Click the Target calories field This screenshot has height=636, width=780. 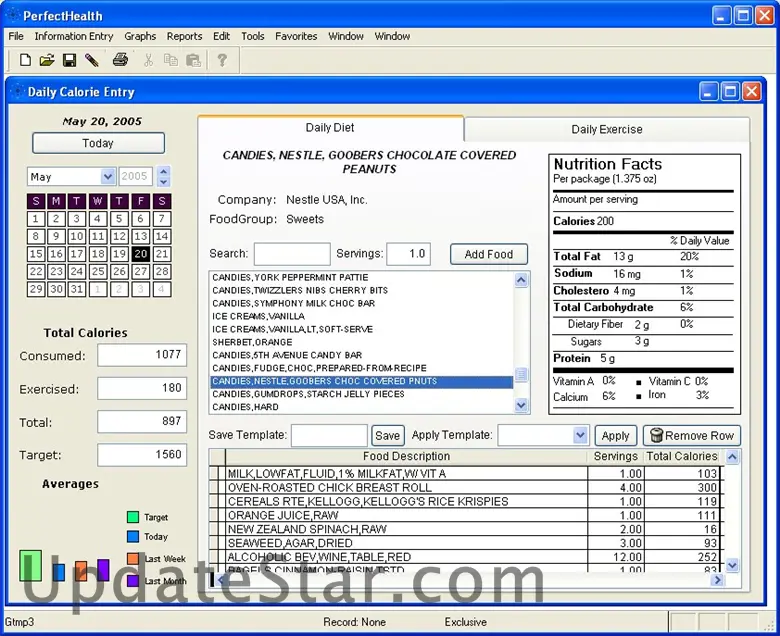[x=142, y=454]
